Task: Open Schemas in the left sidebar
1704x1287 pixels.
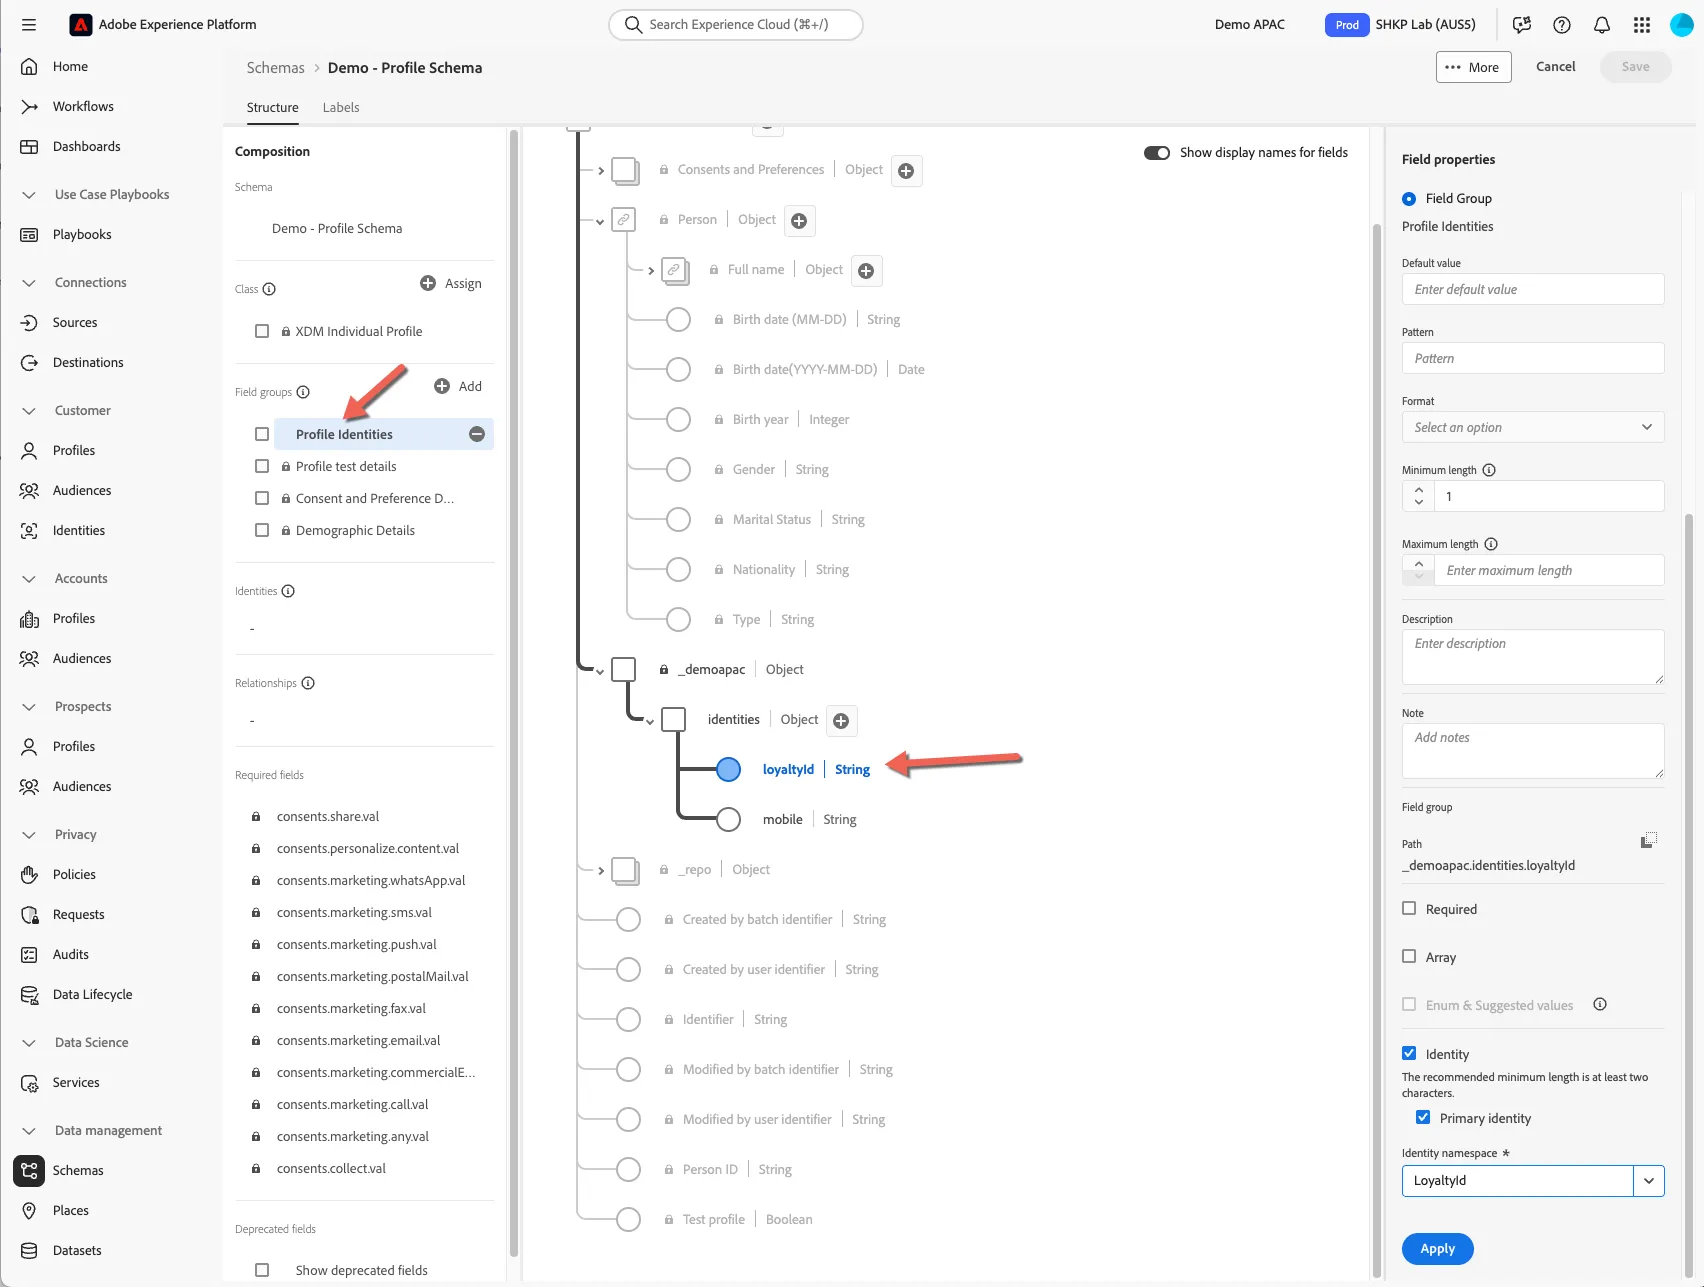Action: click(x=78, y=1170)
